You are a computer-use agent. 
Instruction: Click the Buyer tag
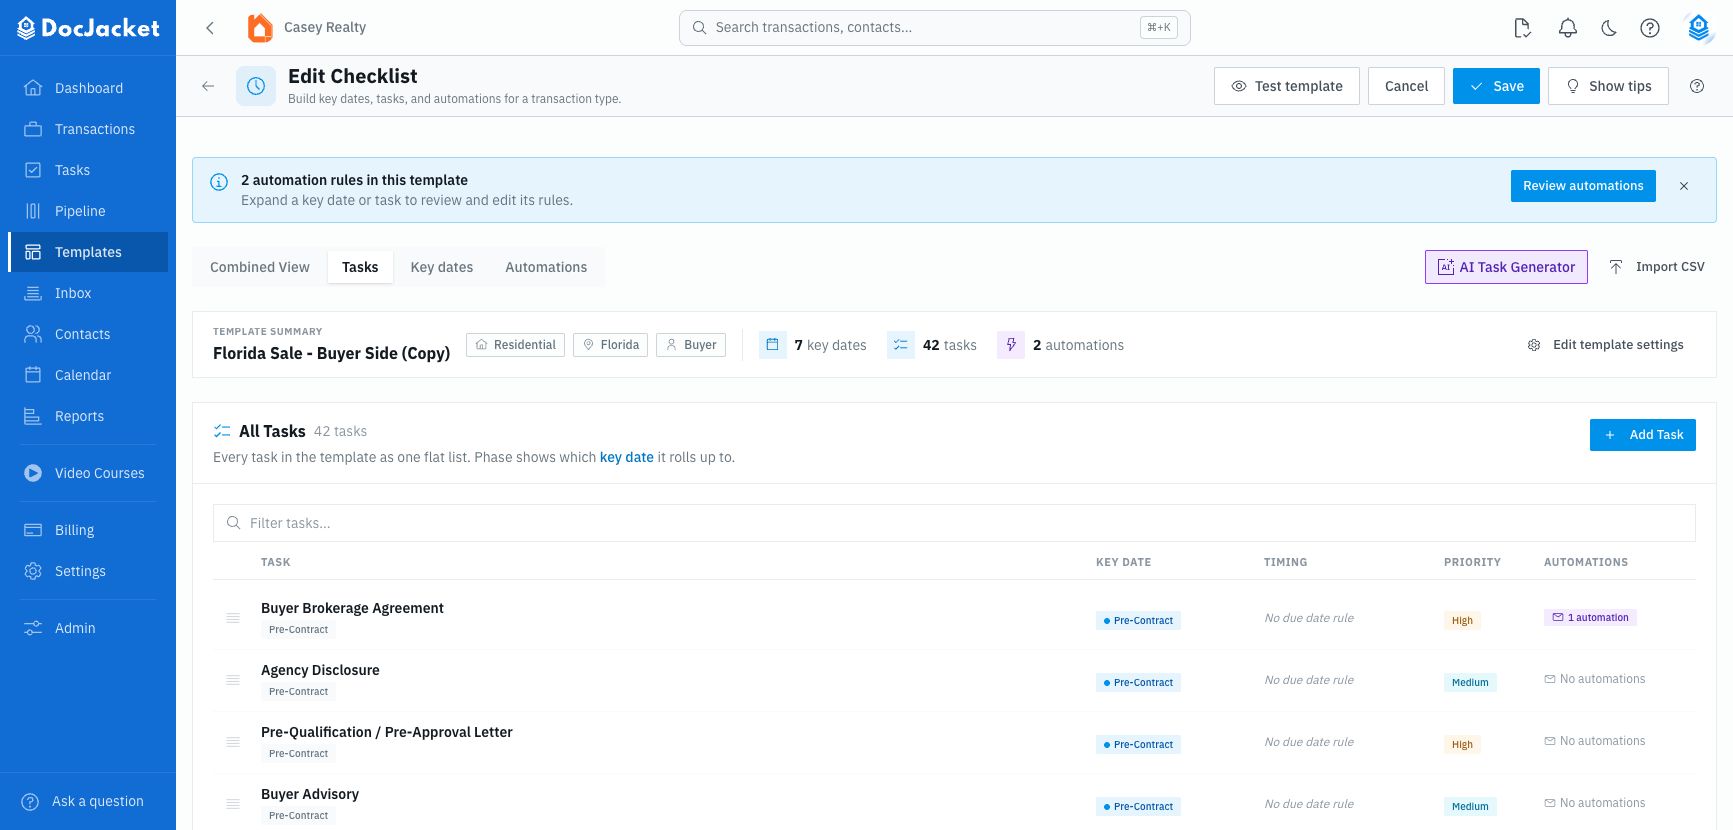691,345
